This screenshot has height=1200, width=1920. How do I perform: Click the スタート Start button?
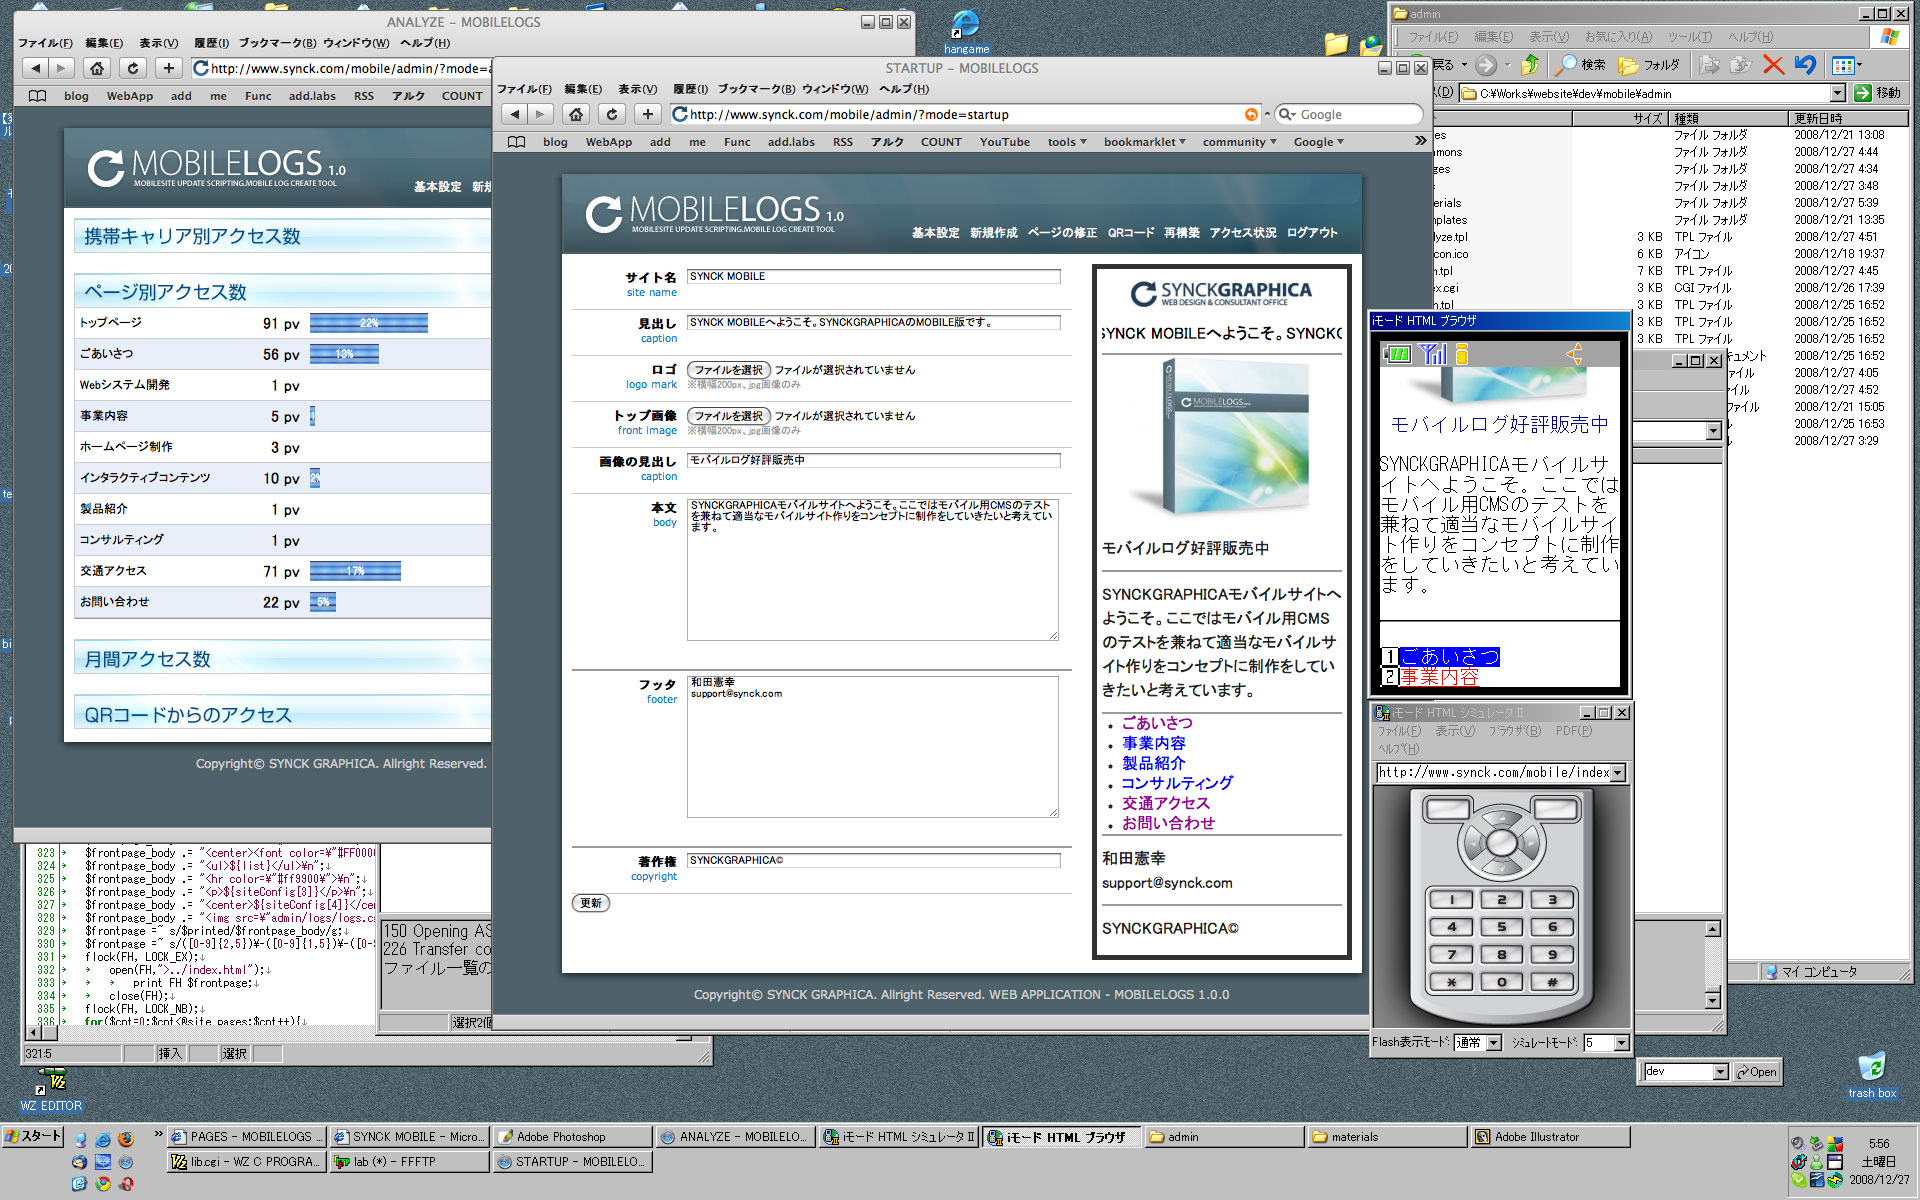[33, 1137]
